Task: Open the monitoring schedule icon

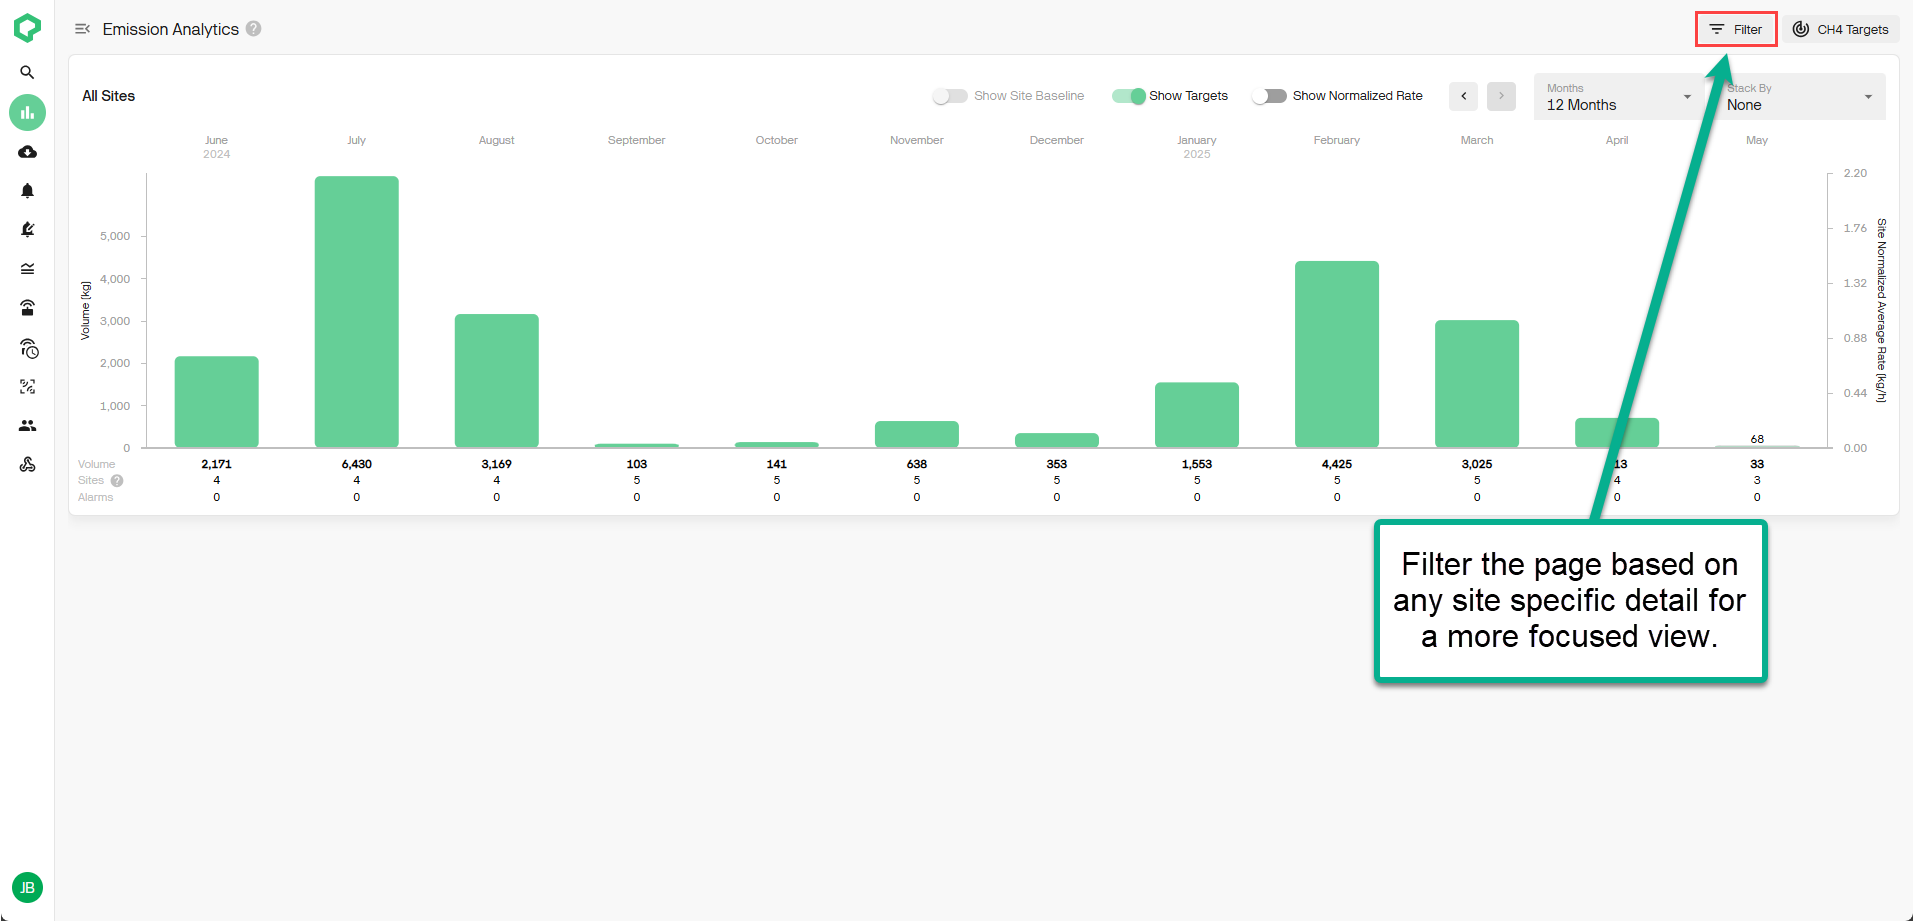Action: 27,348
